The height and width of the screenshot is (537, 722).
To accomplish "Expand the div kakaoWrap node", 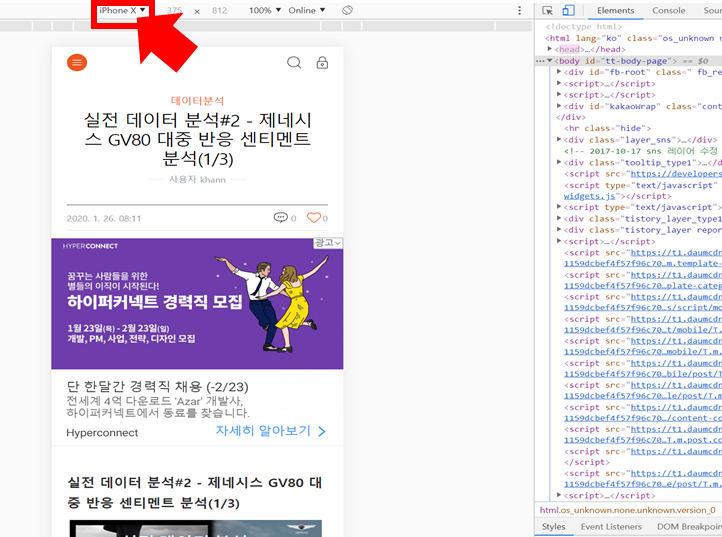I will [x=559, y=106].
